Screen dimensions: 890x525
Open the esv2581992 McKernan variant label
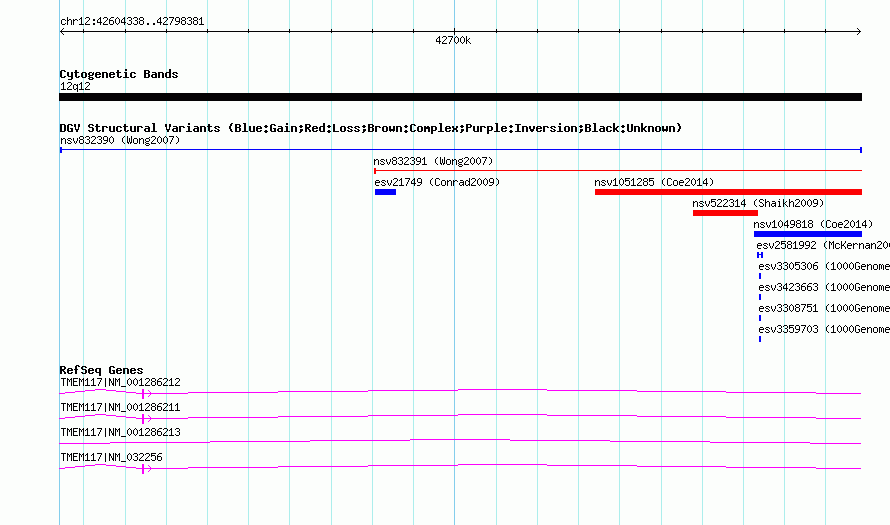(x=823, y=245)
